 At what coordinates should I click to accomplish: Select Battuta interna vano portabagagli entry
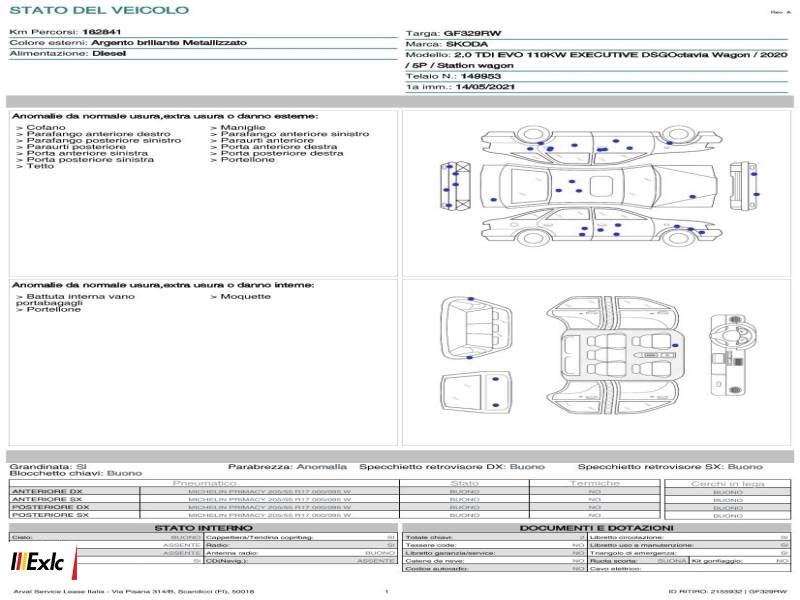(x=76, y=299)
